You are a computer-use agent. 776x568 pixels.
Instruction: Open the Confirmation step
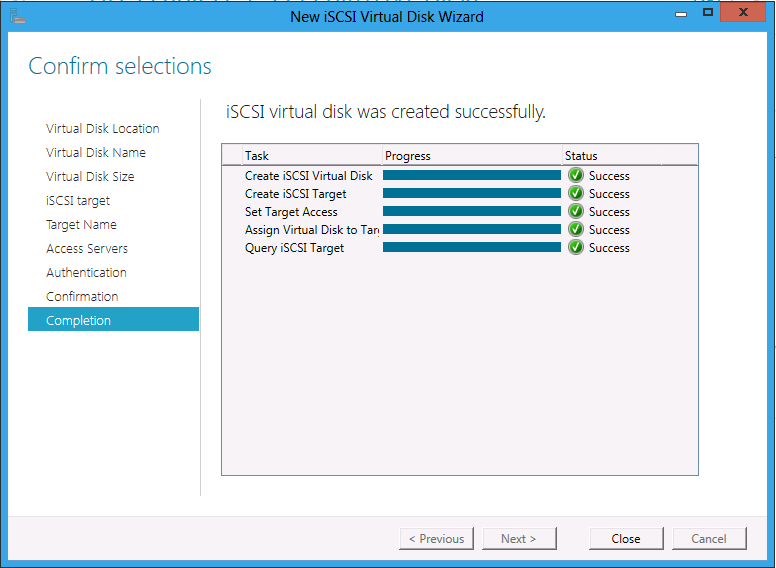tap(82, 296)
